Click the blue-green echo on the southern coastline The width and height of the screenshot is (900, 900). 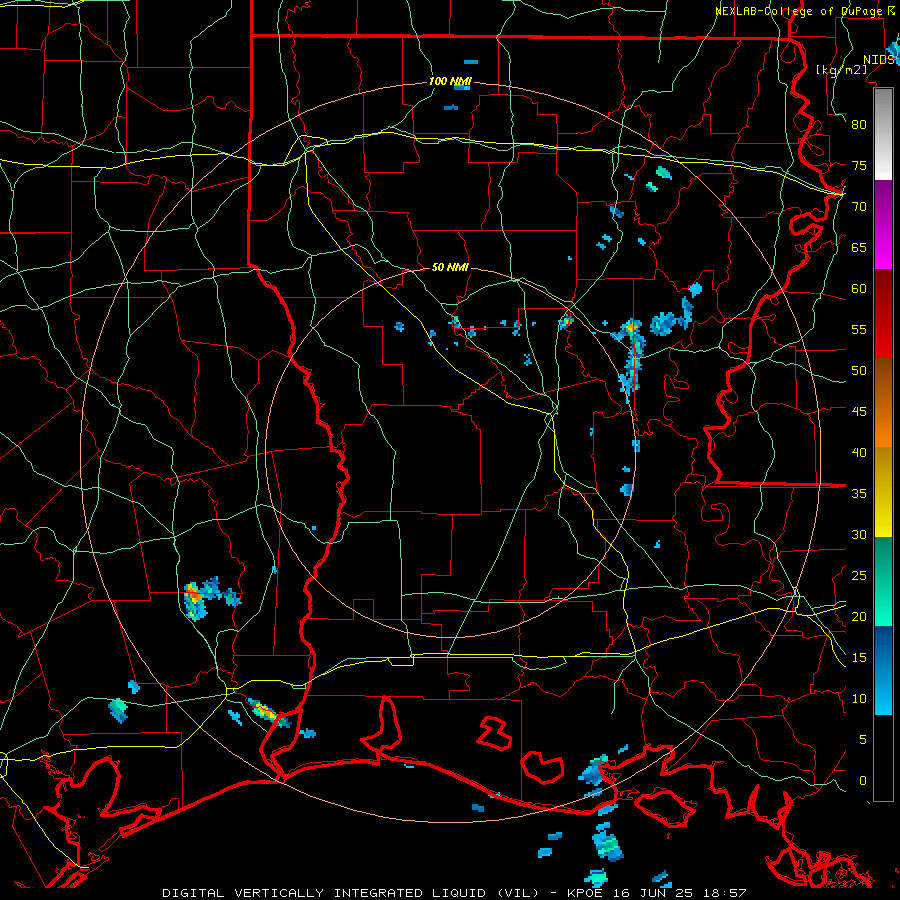[593, 771]
